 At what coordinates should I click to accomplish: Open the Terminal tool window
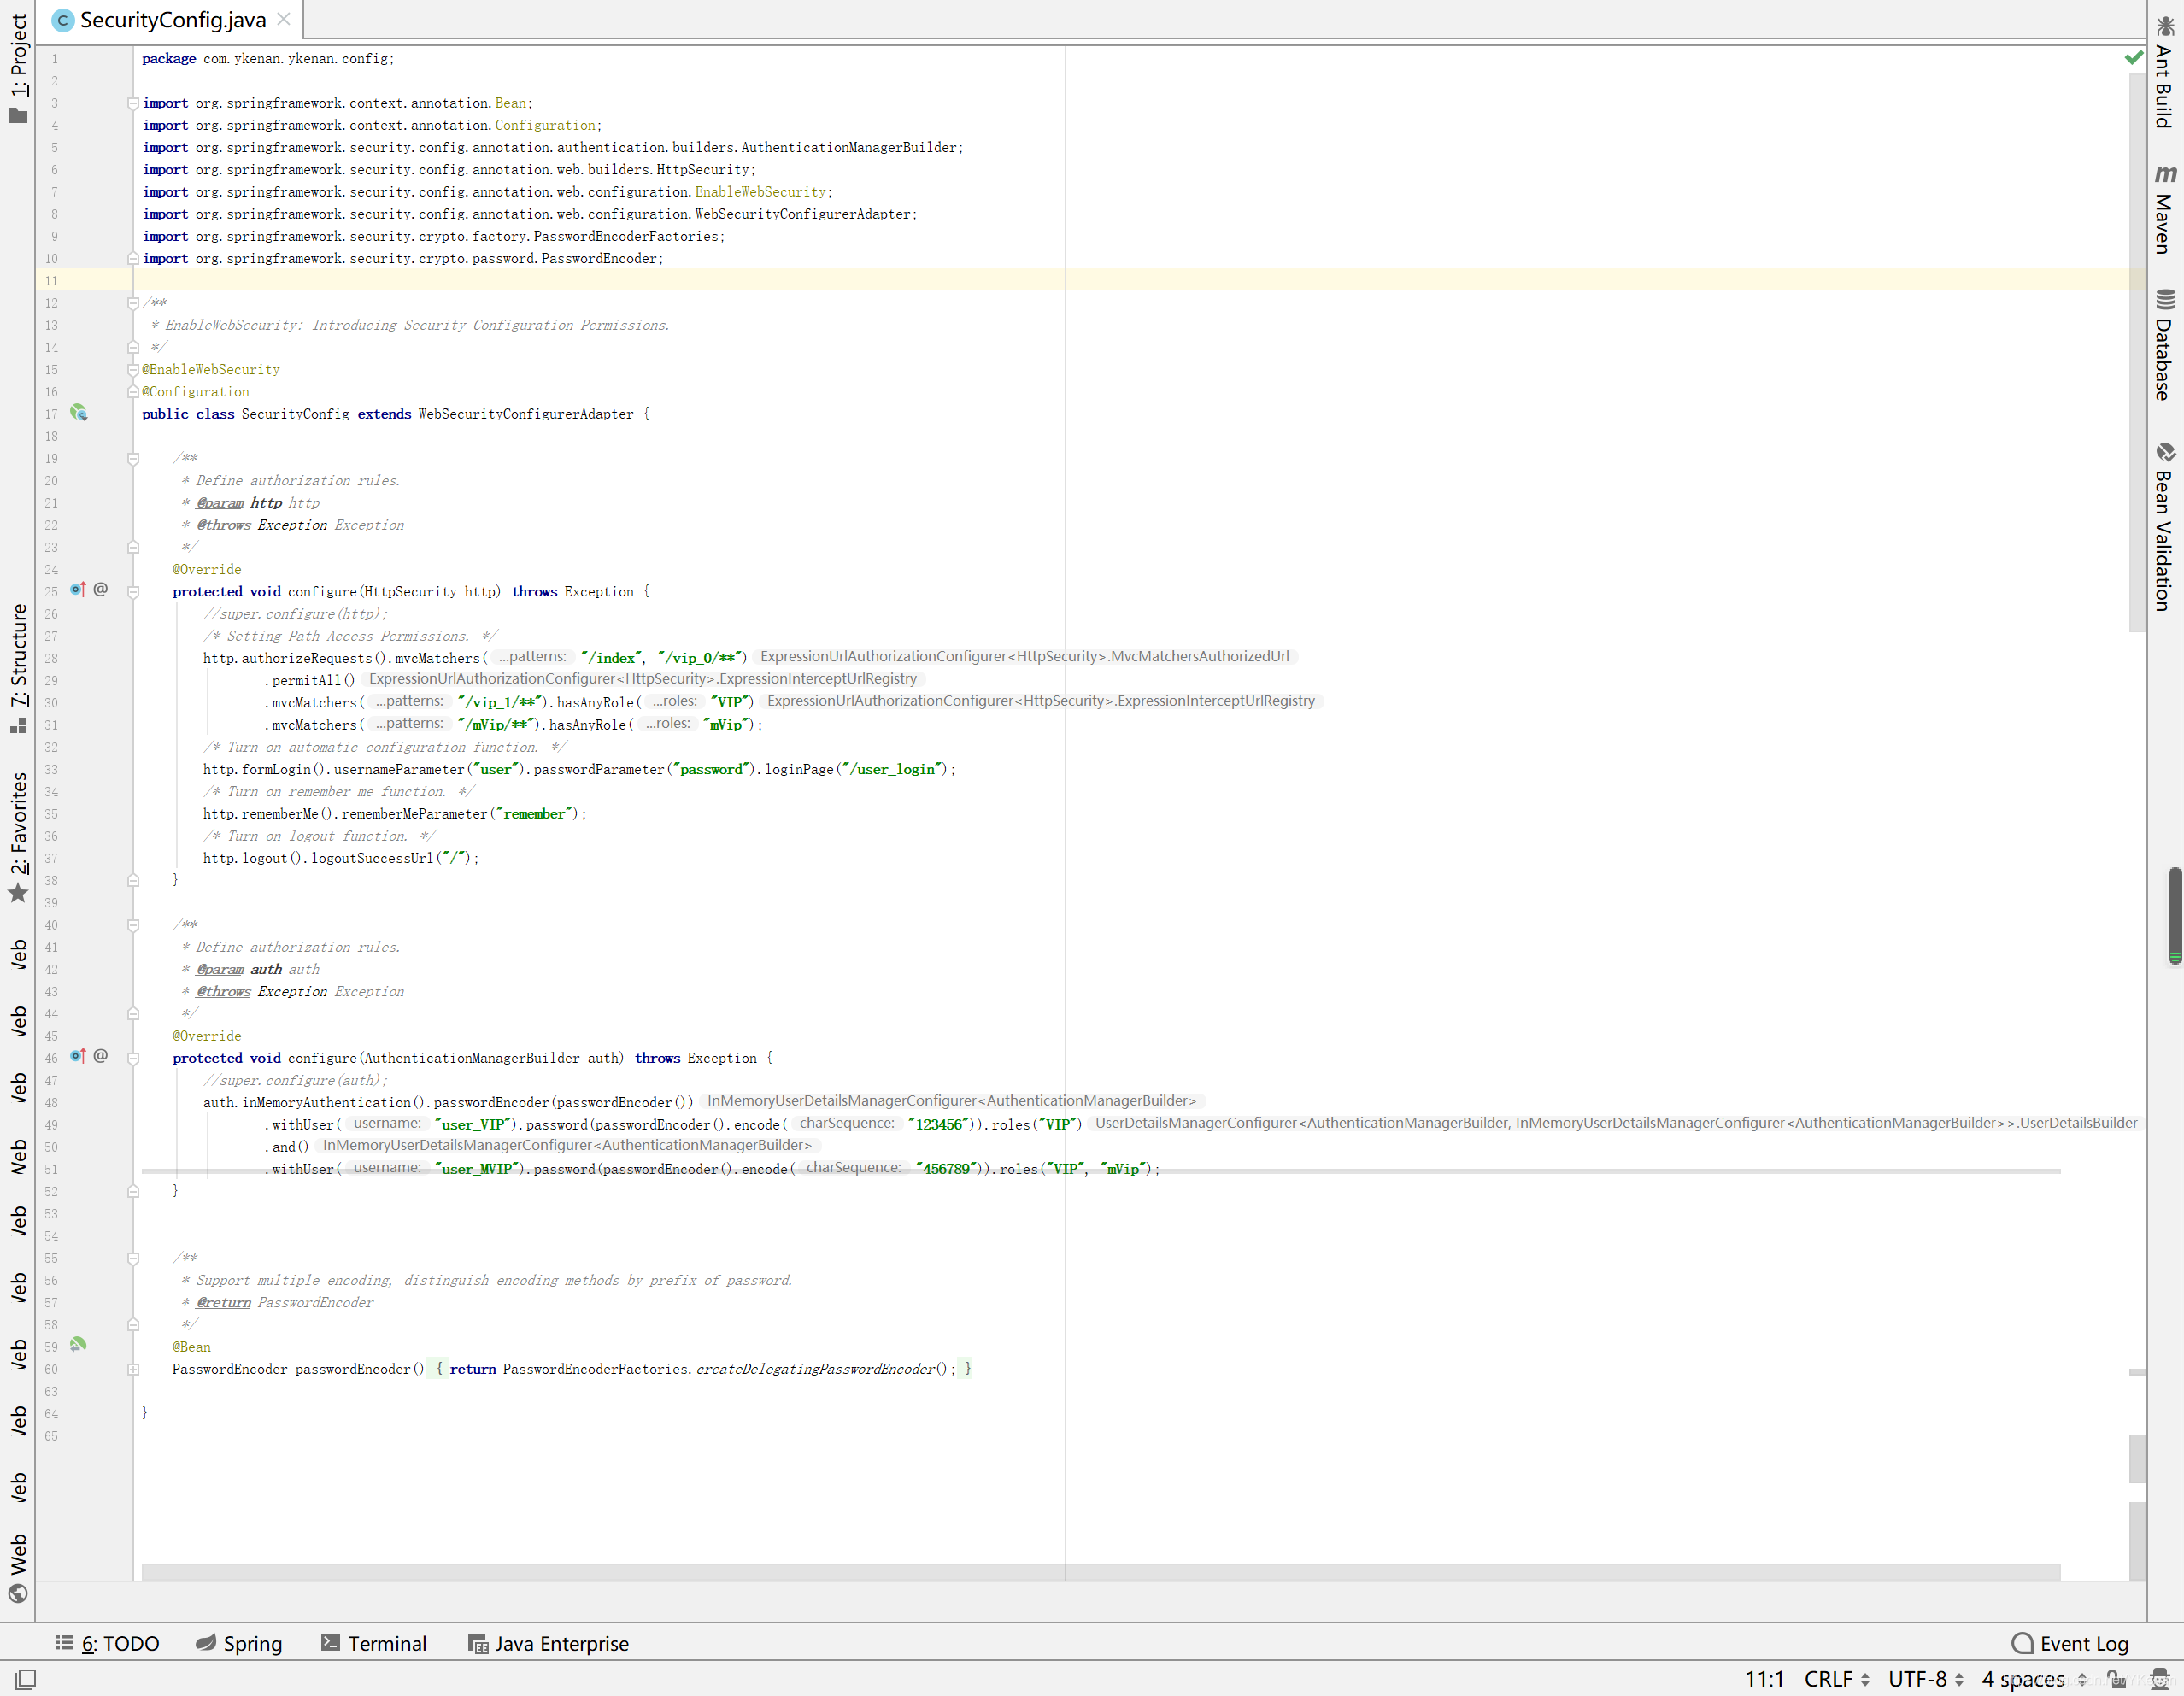374,1643
